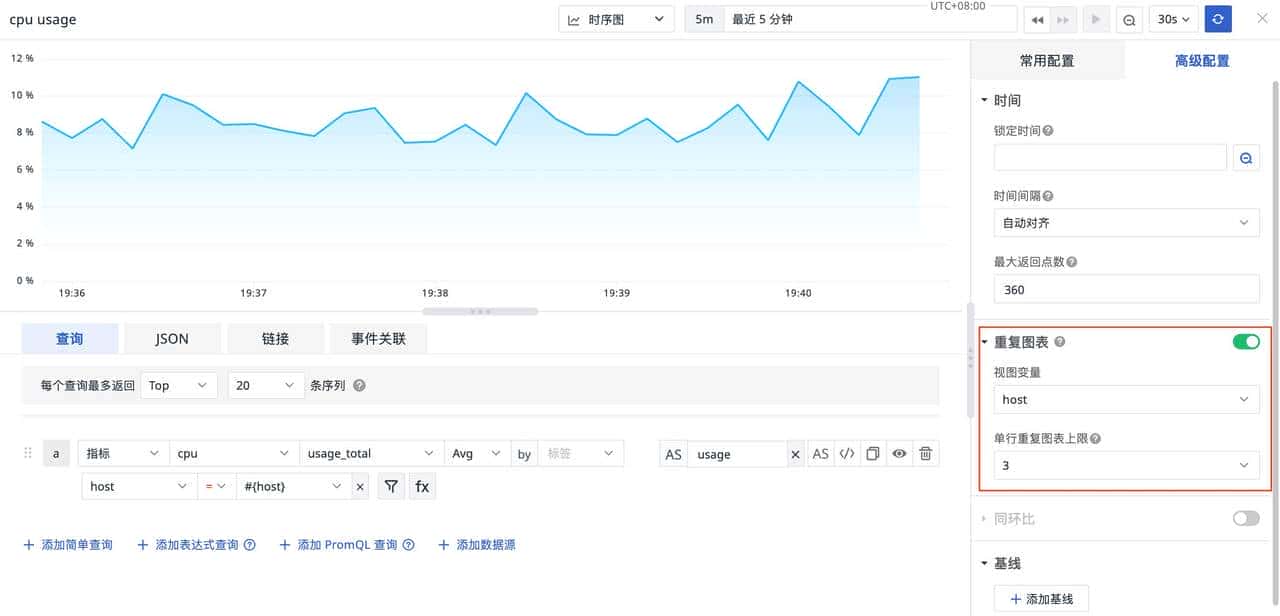The height and width of the screenshot is (616, 1280).
Task: Click the blue refresh icon
Action: click(x=1218, y=19)
